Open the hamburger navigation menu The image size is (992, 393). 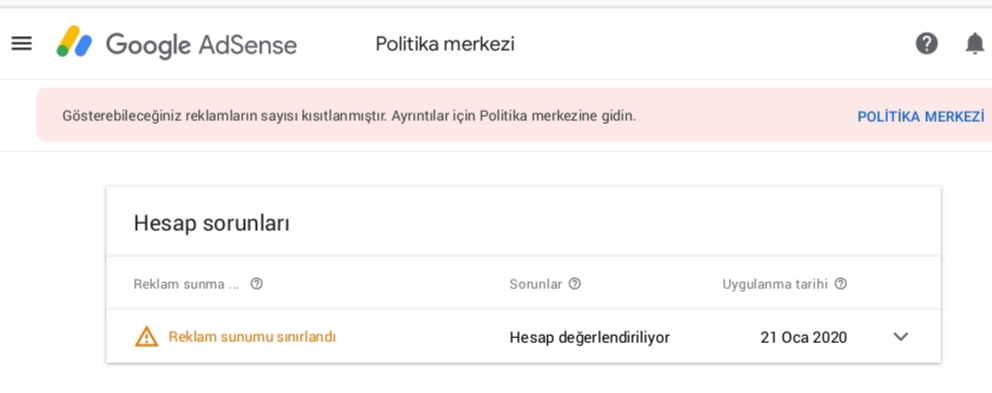pyautogui.click(x=22, y=44)
